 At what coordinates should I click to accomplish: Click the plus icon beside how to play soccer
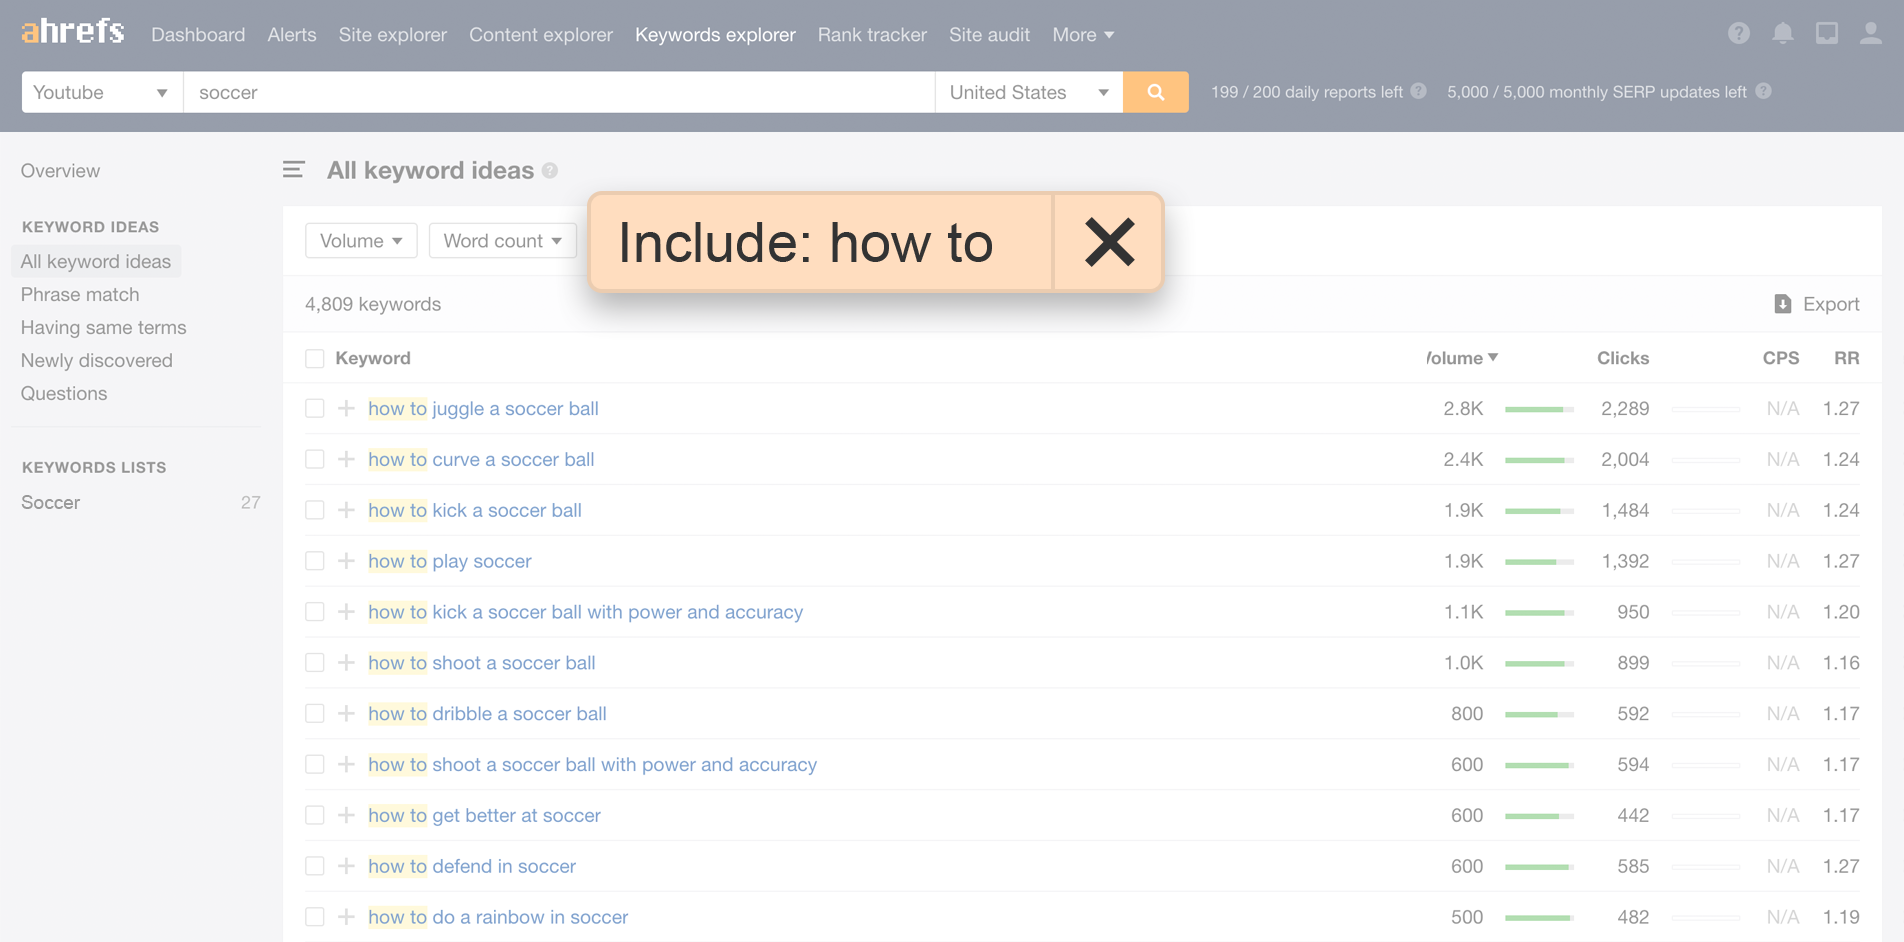point(346,561)
